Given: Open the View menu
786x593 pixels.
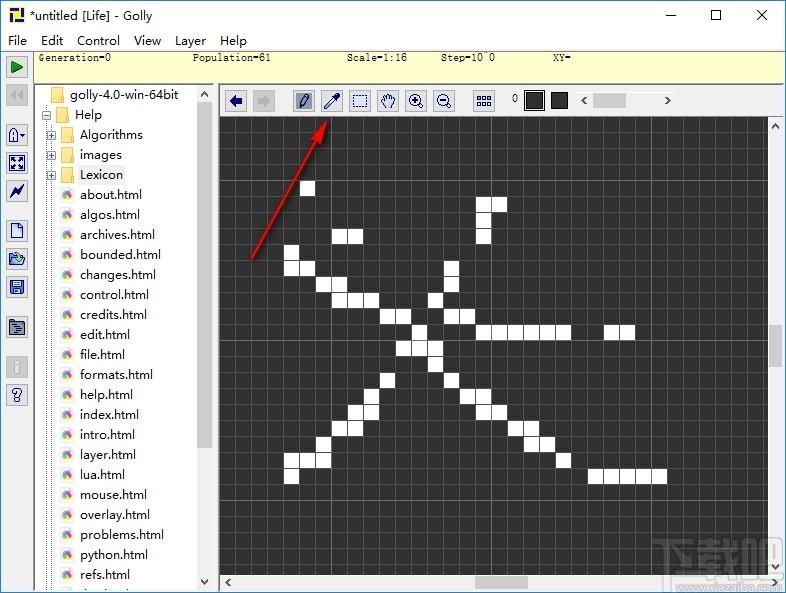Looking at the screenshot, I should [147, 41].
